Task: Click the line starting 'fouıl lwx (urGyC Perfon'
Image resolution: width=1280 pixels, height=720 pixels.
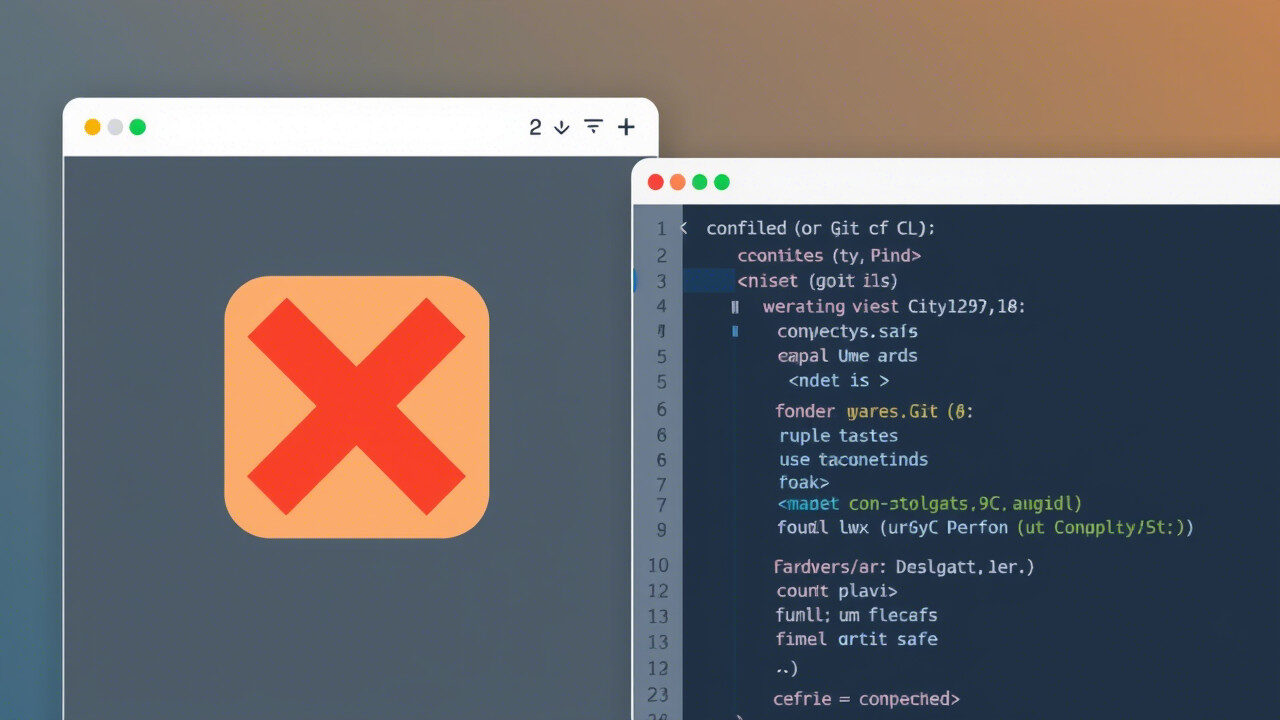Action: tap(985, 527)
